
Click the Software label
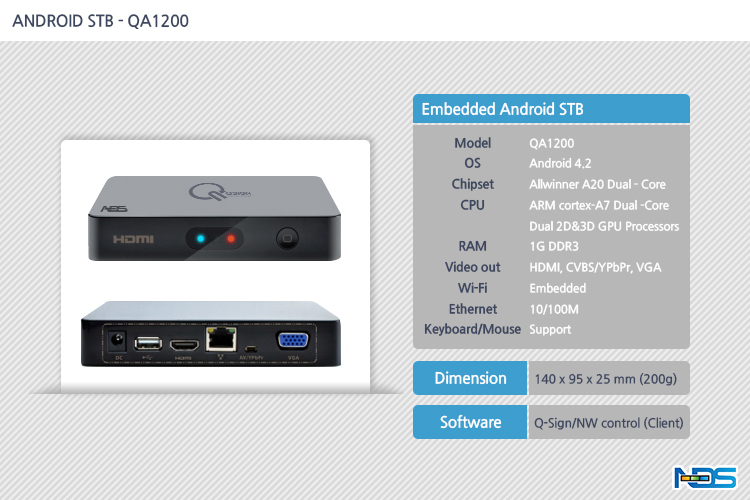tap(470, 422)
